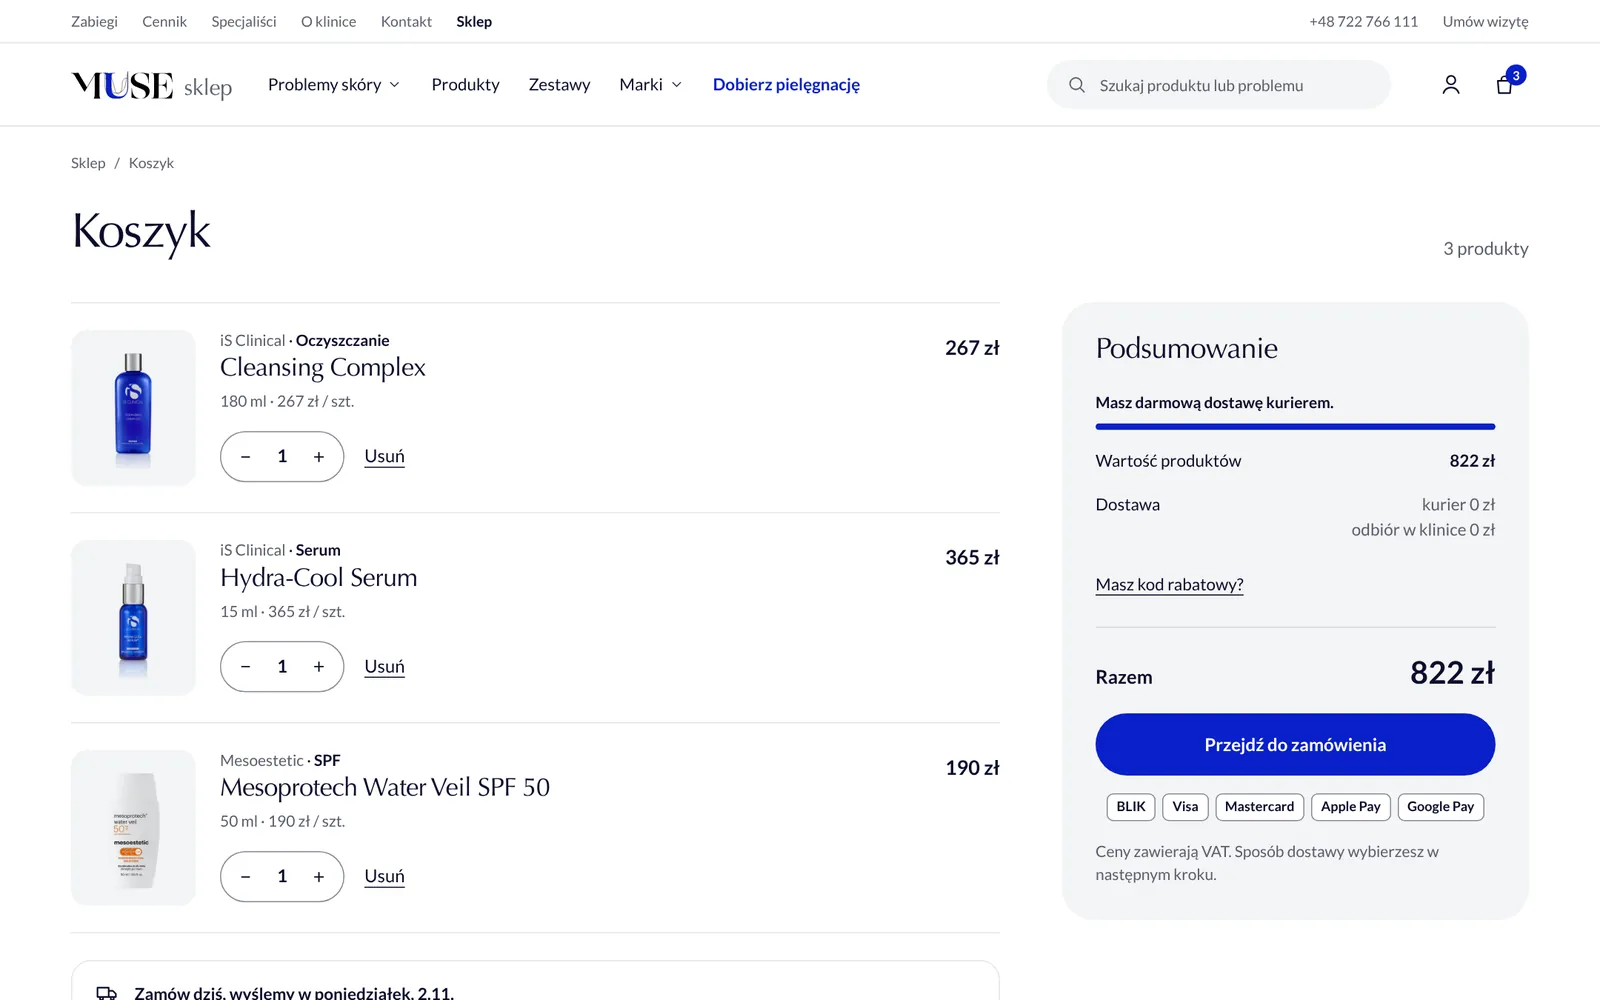
Task: Go to Sklep breadcrumb
Action: [x=88, y=163]
